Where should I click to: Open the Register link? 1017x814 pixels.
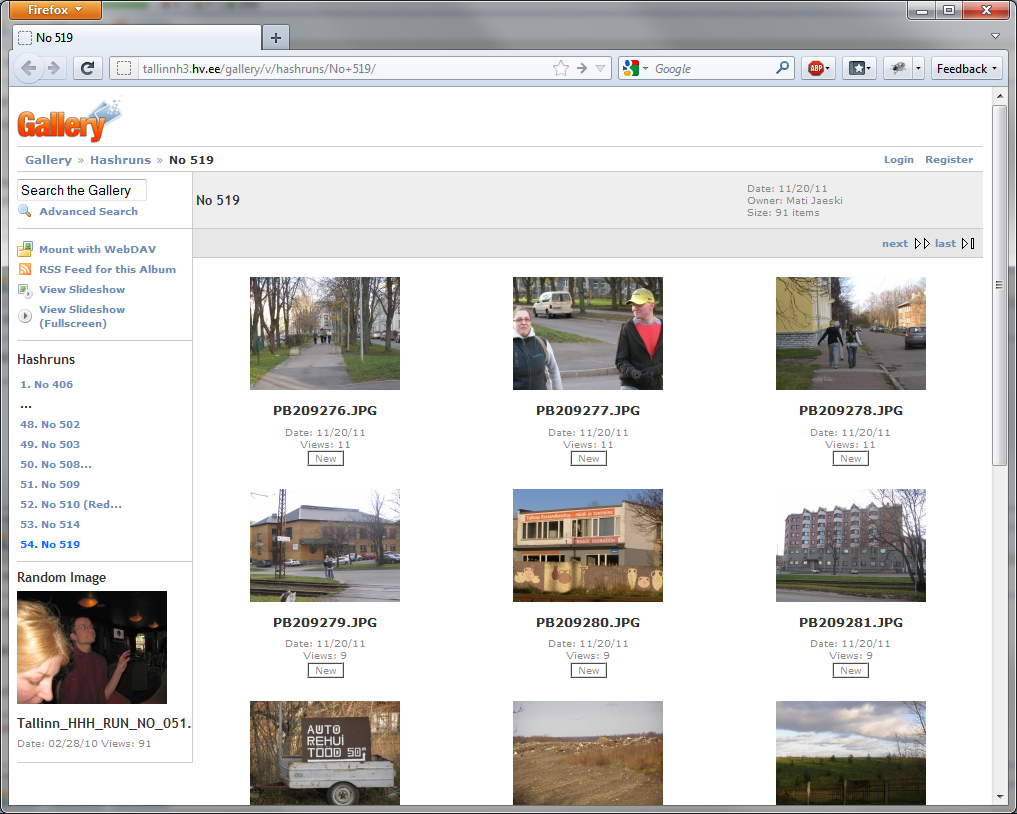[948, 159]
